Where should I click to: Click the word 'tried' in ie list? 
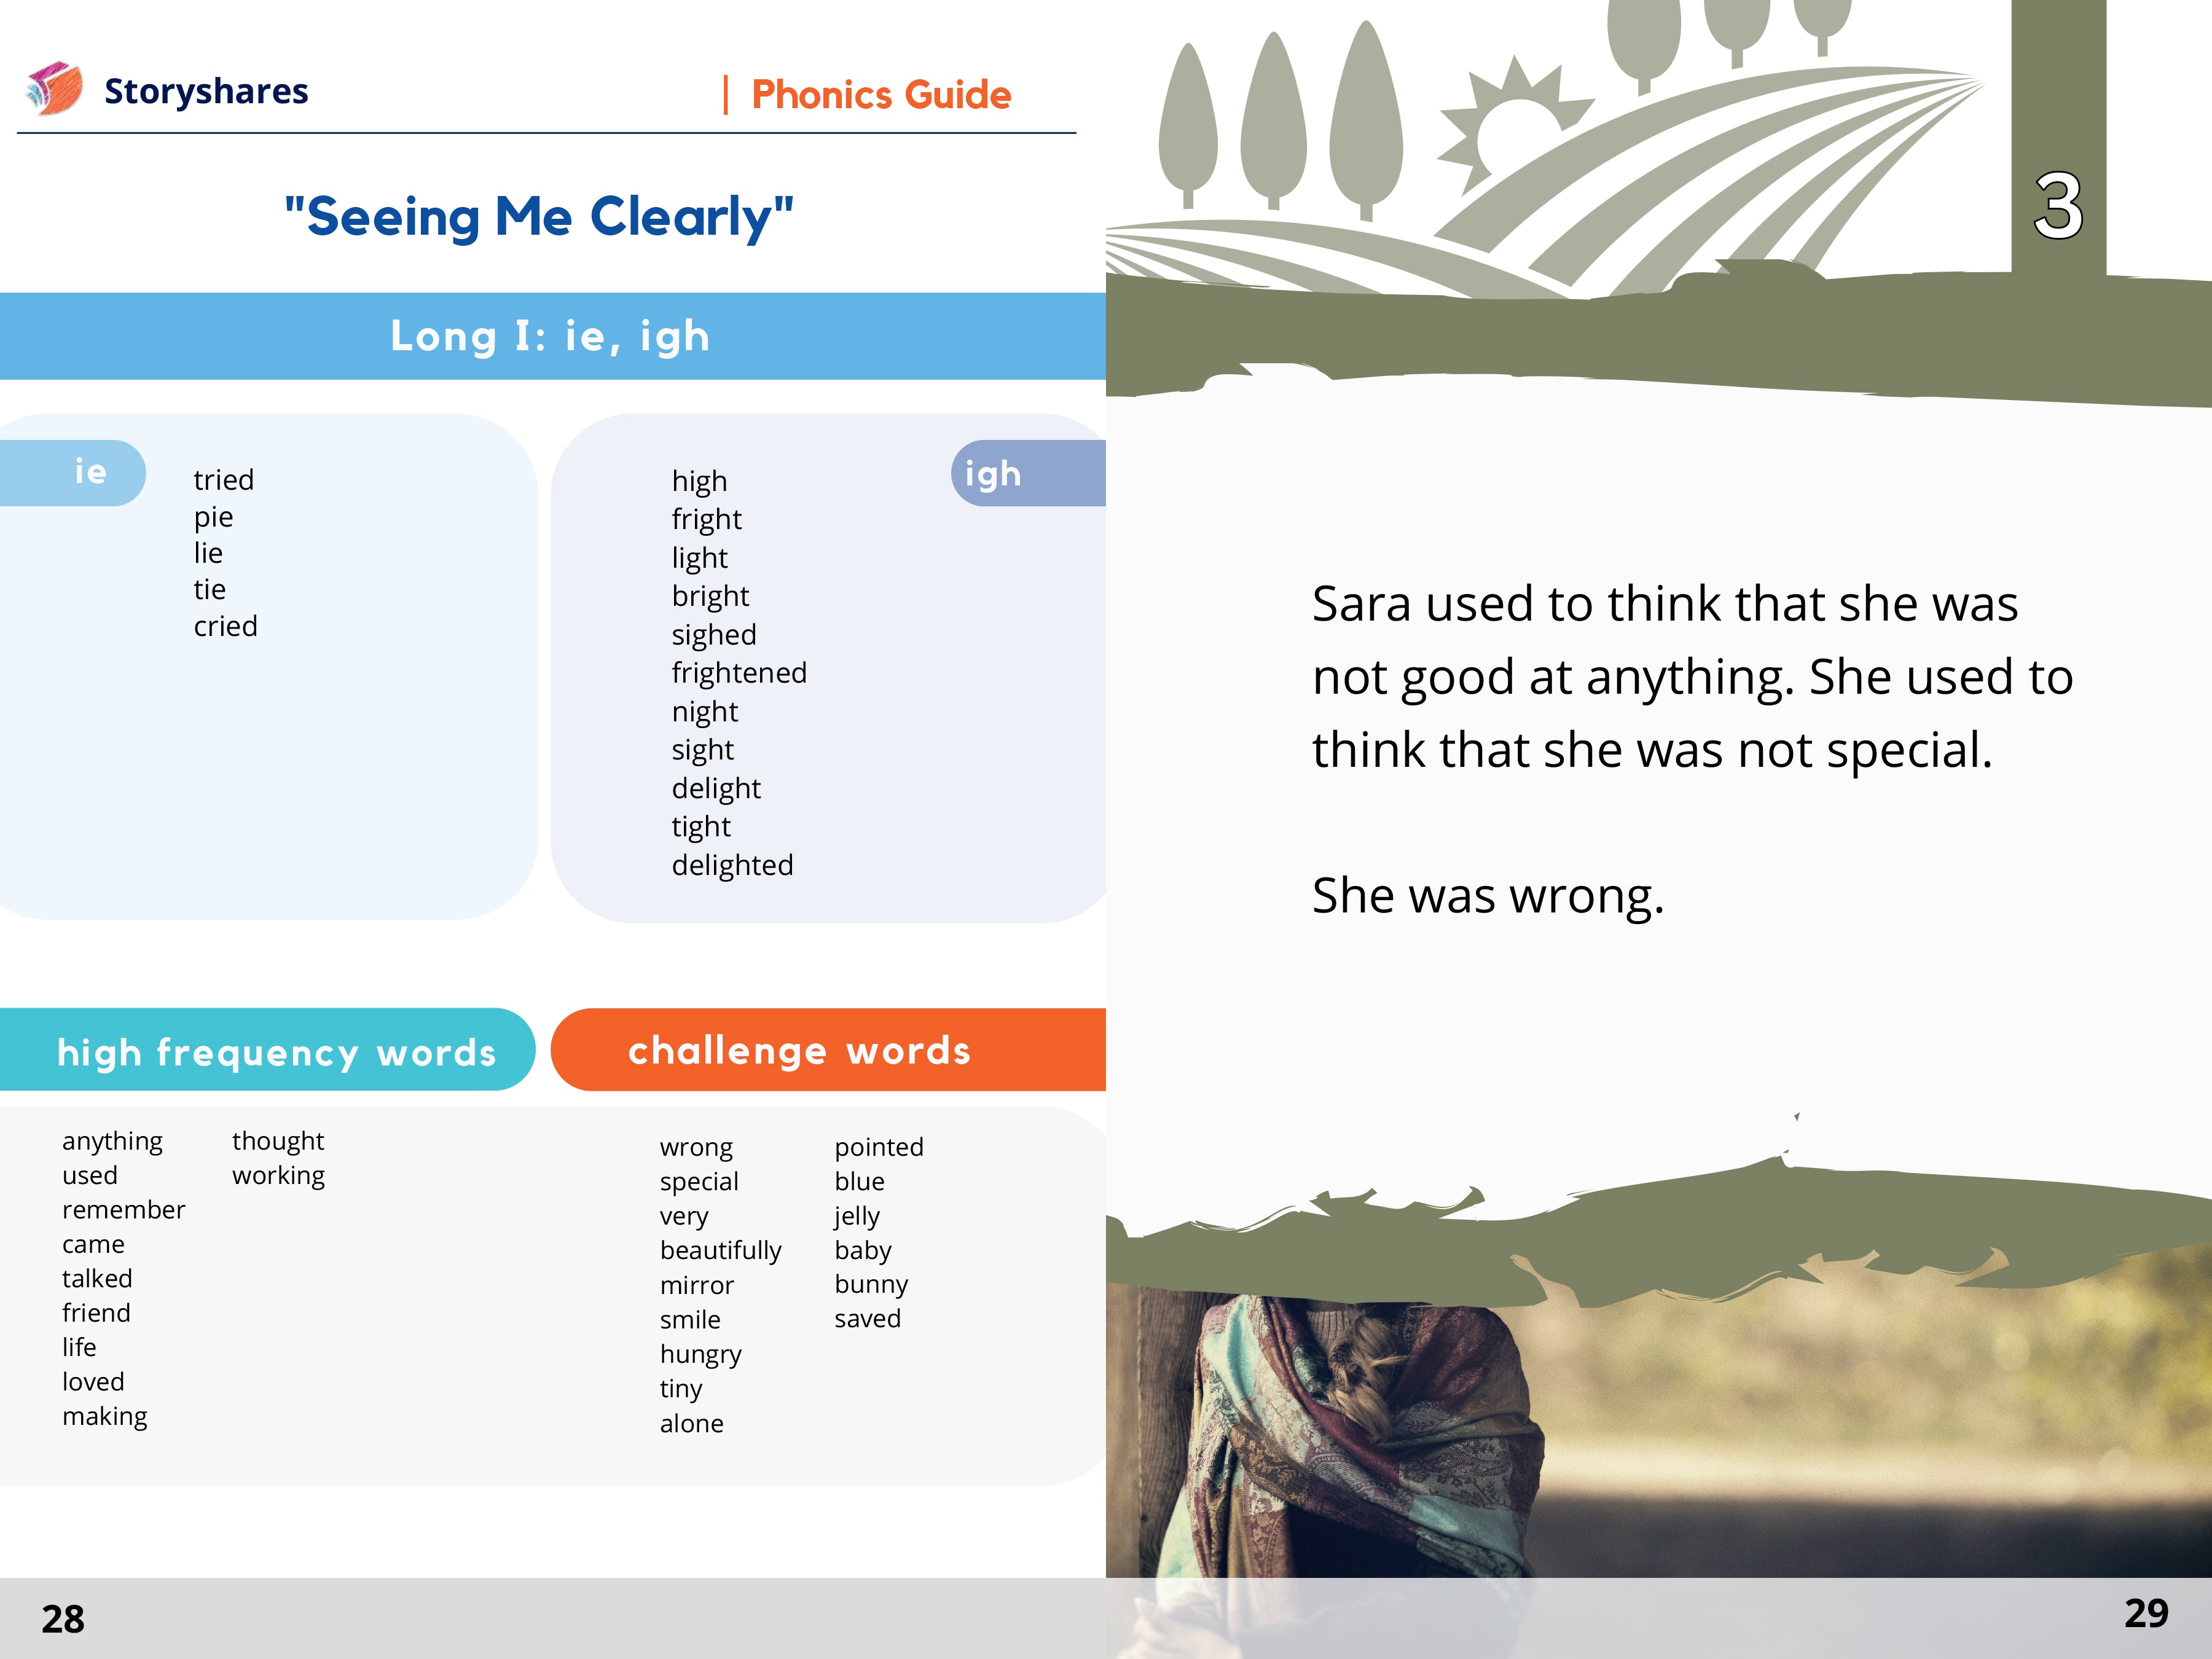coord(224,480)
